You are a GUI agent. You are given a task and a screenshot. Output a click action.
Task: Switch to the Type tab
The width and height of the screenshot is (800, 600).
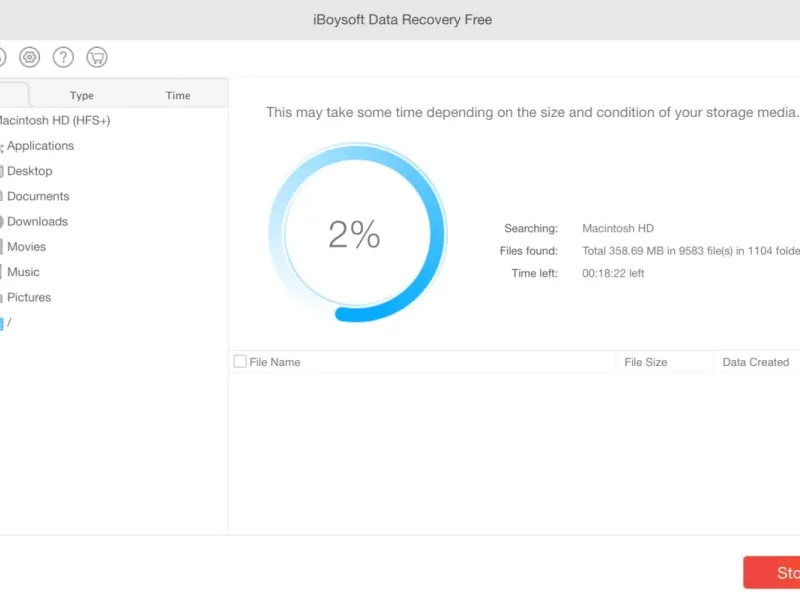tap(82, 96)
